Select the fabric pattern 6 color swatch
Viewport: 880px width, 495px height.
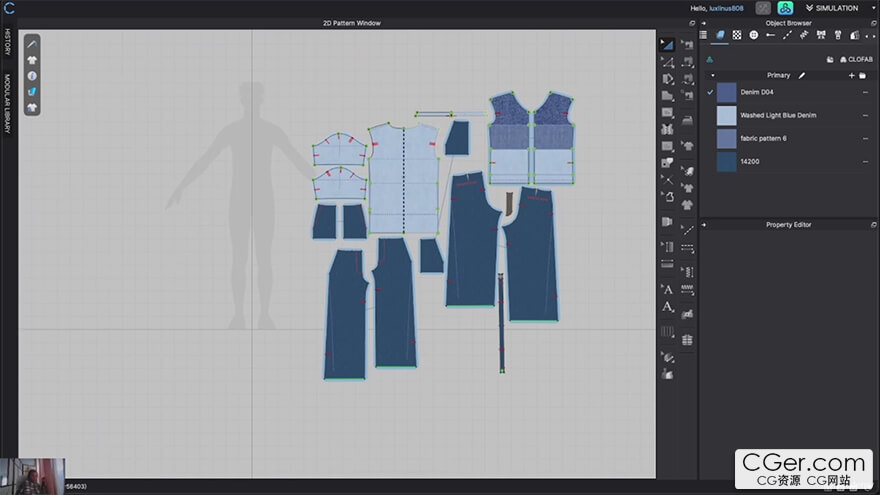pos(726,138)
